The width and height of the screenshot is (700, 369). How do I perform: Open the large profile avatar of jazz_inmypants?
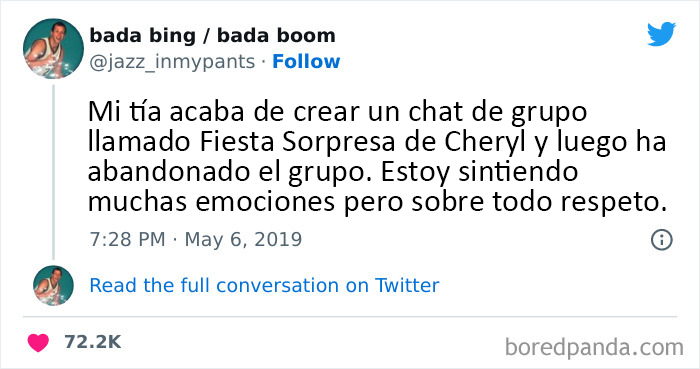[53, 49]
